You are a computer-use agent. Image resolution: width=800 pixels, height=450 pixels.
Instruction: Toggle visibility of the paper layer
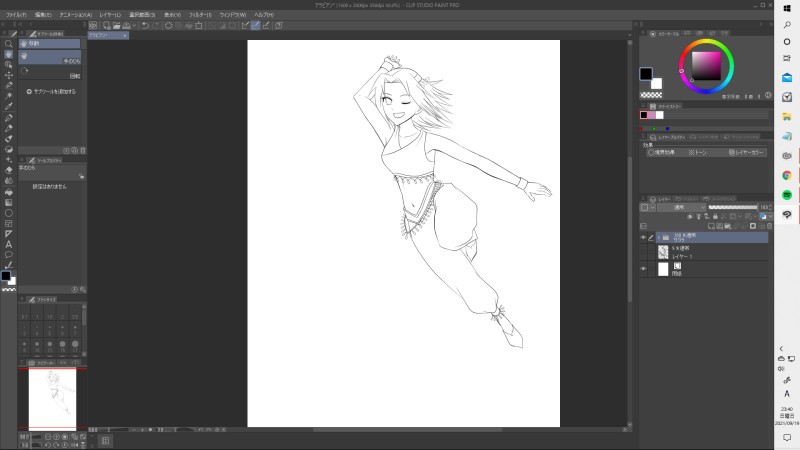(x=644, y=270)
